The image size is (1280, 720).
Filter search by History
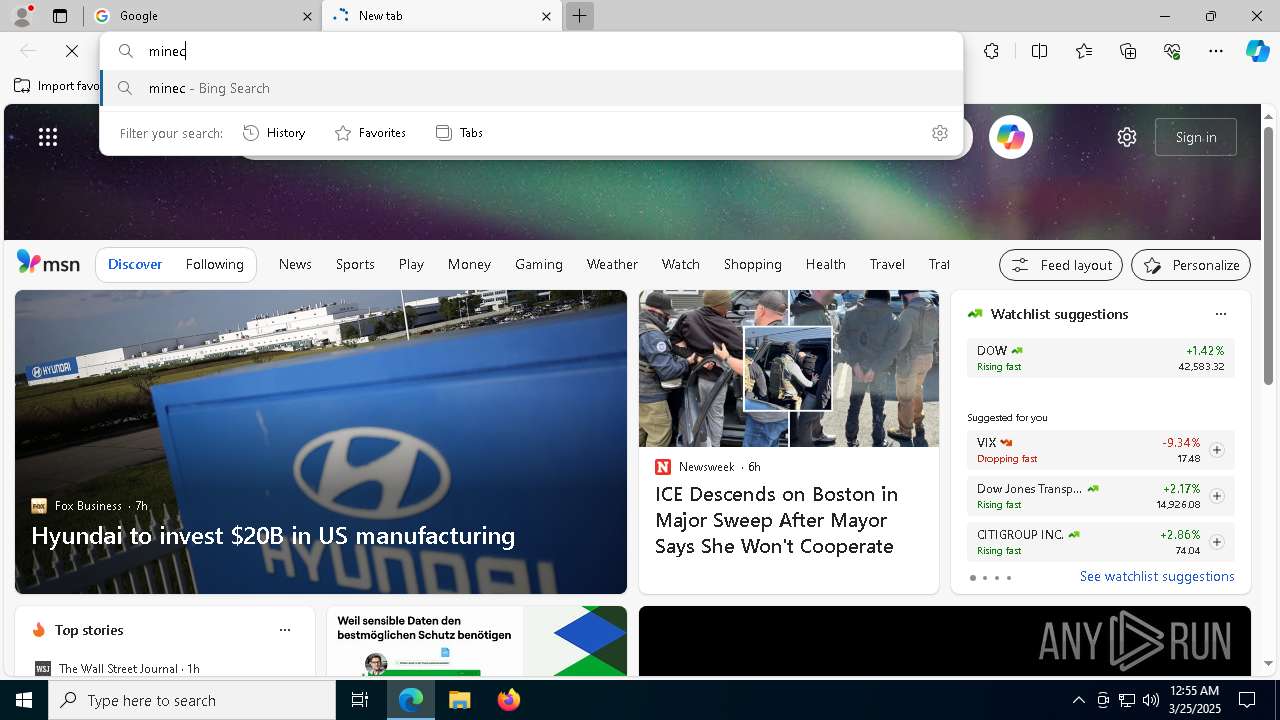coord(275,133)
